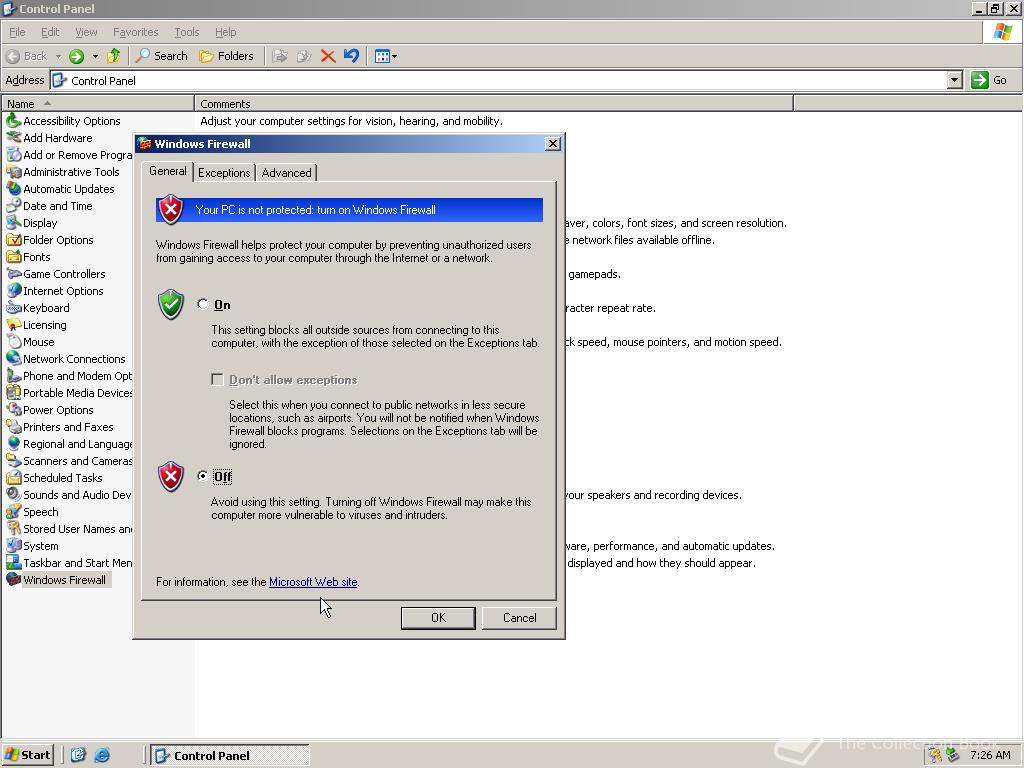The width and height of the screenshot is (1024, 768).
Task: Select the Off firewall radio button
Action: coord(202,476)
